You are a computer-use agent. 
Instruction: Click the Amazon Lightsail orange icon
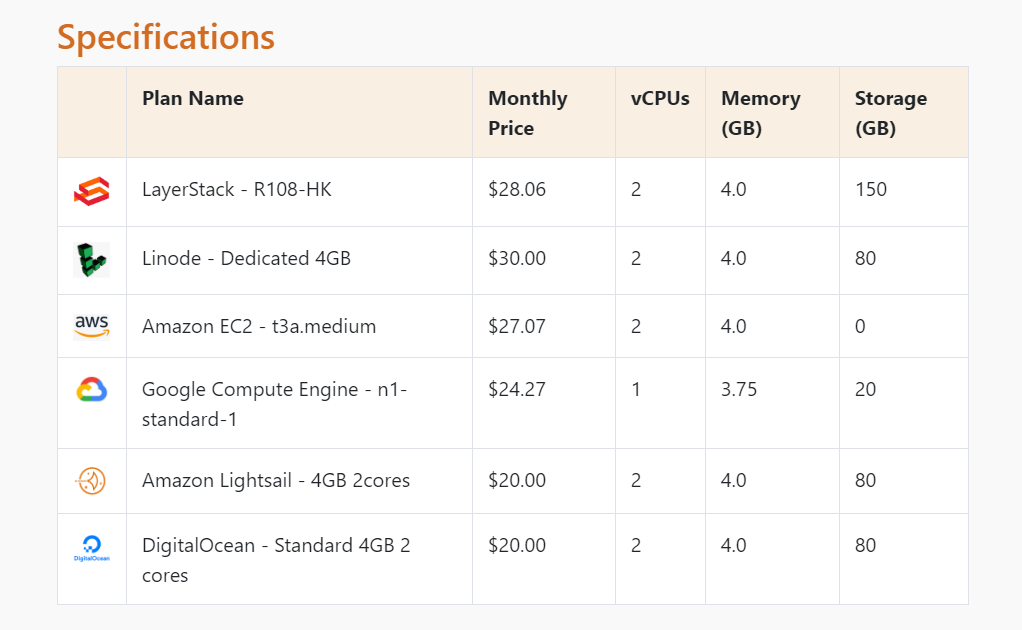[x=91, y=481]
